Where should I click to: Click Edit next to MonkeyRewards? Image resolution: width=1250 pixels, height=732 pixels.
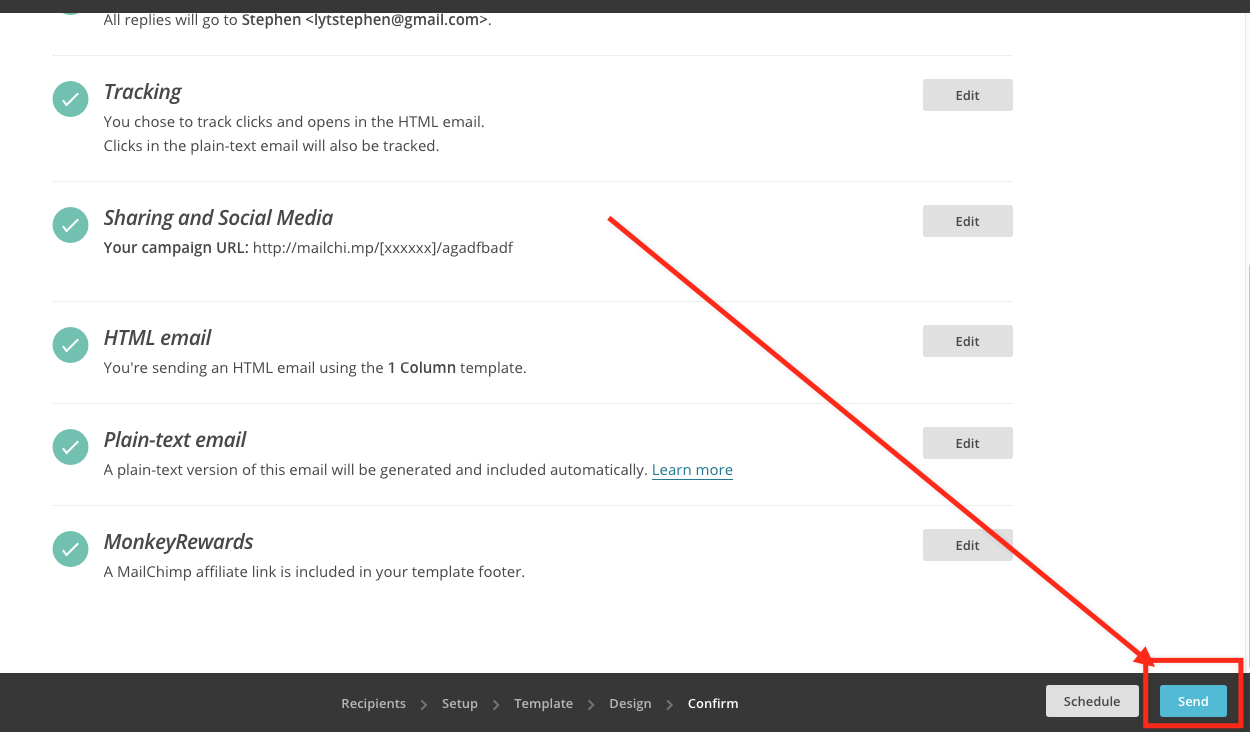(967, 545)
